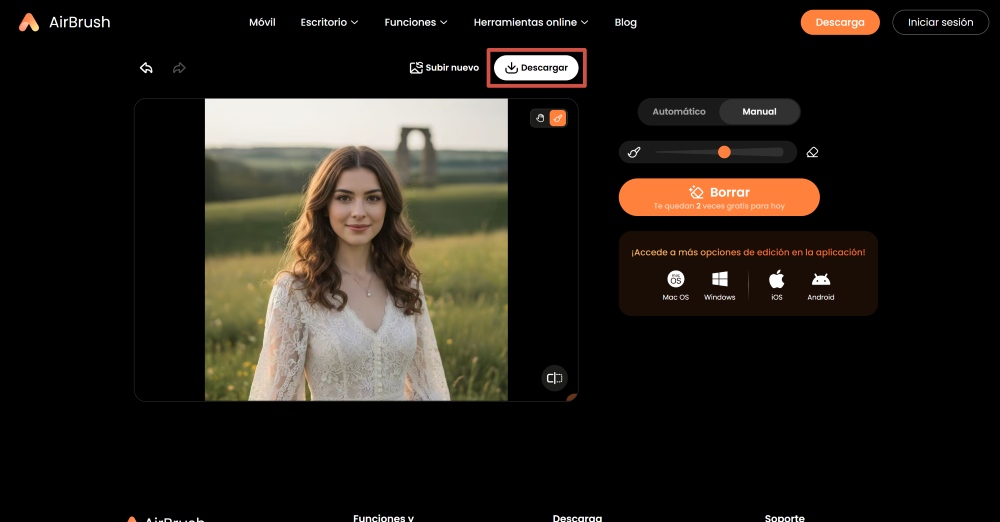Open the Android app download
The height and width of the screenshot is (522, 1000).
pos(821,285)
